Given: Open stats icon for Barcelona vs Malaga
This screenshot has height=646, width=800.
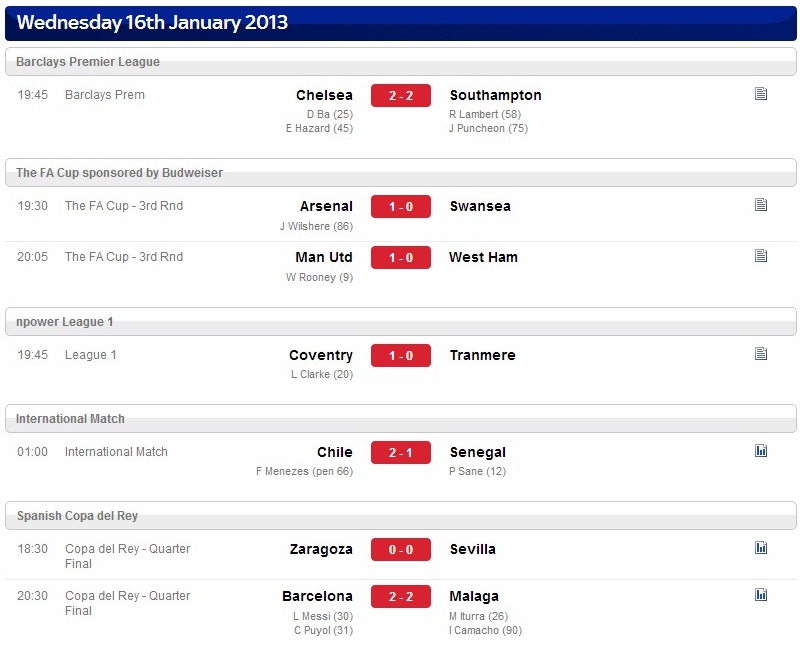Looking at the screenshot, I should point(761,594).
